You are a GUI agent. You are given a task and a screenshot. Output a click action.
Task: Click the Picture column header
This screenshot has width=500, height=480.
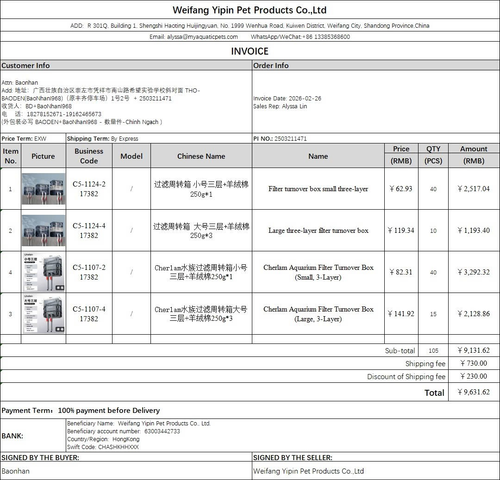click(x=43, y=156)
